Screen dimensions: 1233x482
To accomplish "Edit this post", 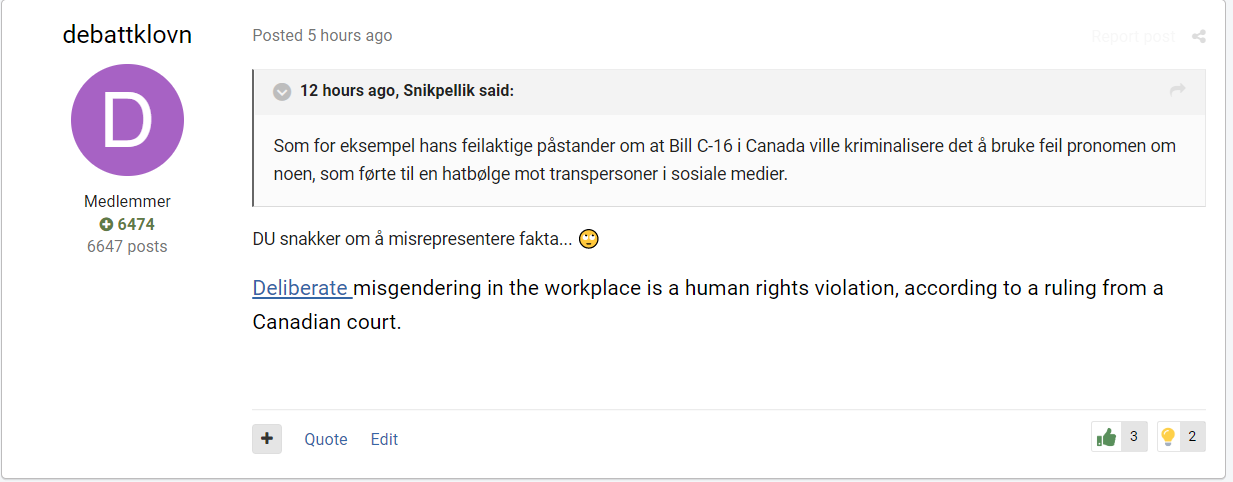I will (384, 439).
